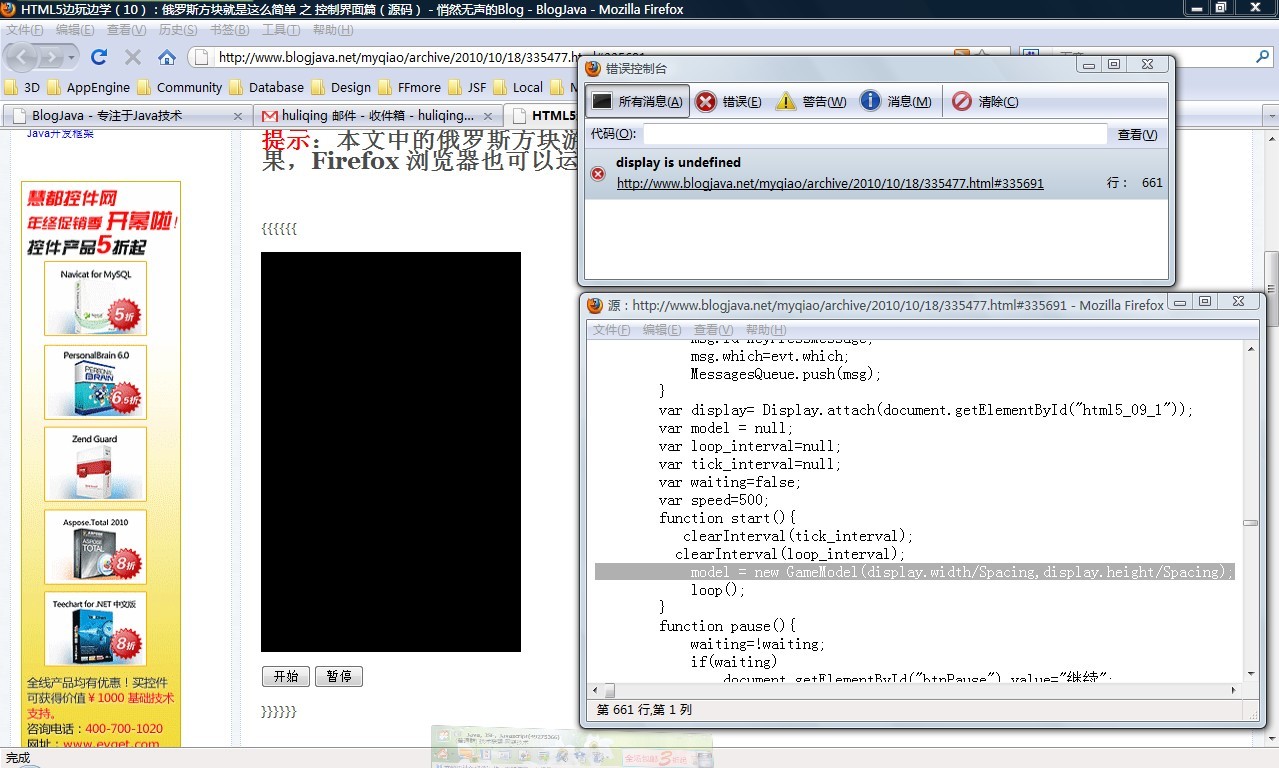This screenshot has width=1279, height=768.
Task: Filter error console to errors only
Action: pyautogui.click(x=729, y=101)
